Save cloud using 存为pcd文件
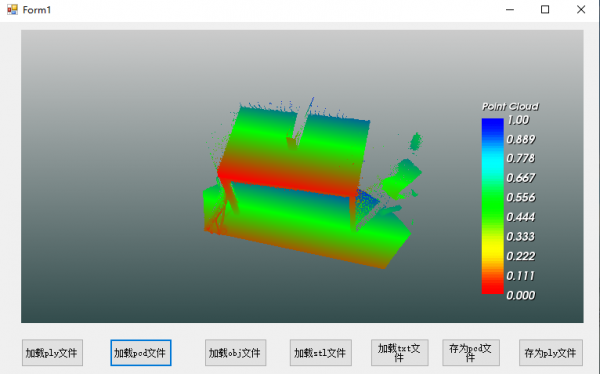This screenshot has width=600, height=374. 471,353
